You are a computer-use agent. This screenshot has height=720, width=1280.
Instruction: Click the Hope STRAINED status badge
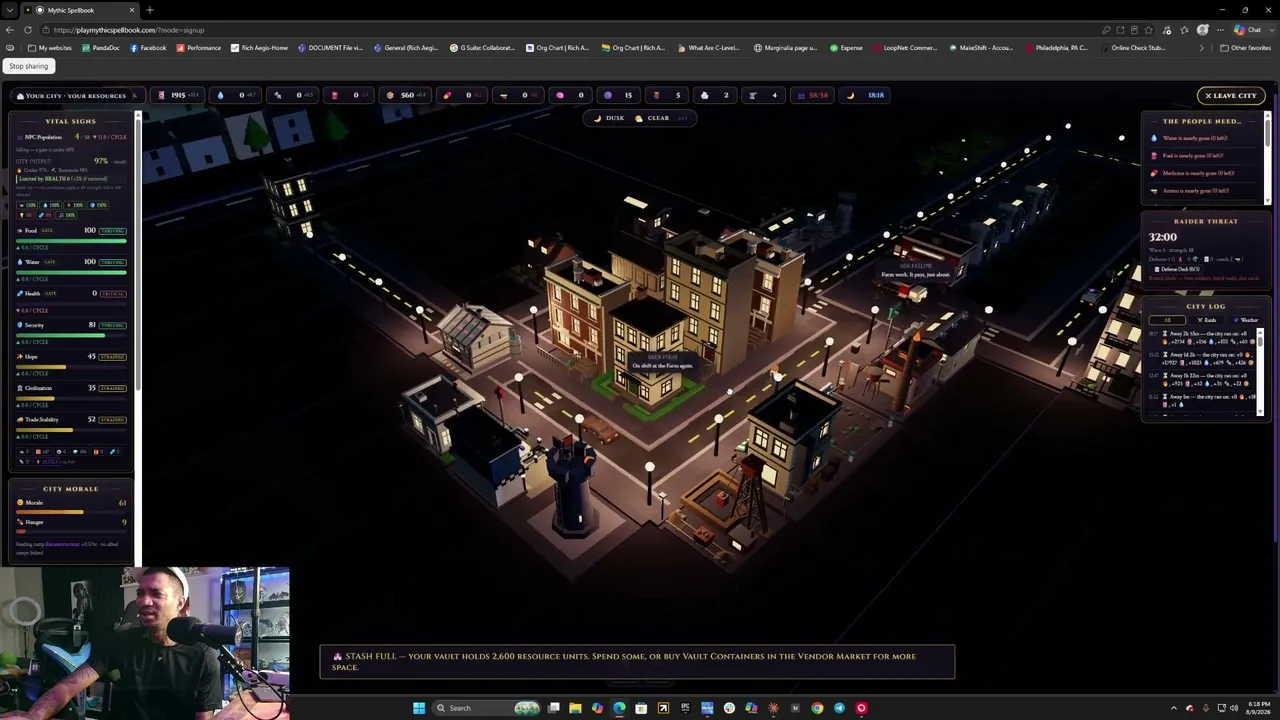(x=114, y=357)
